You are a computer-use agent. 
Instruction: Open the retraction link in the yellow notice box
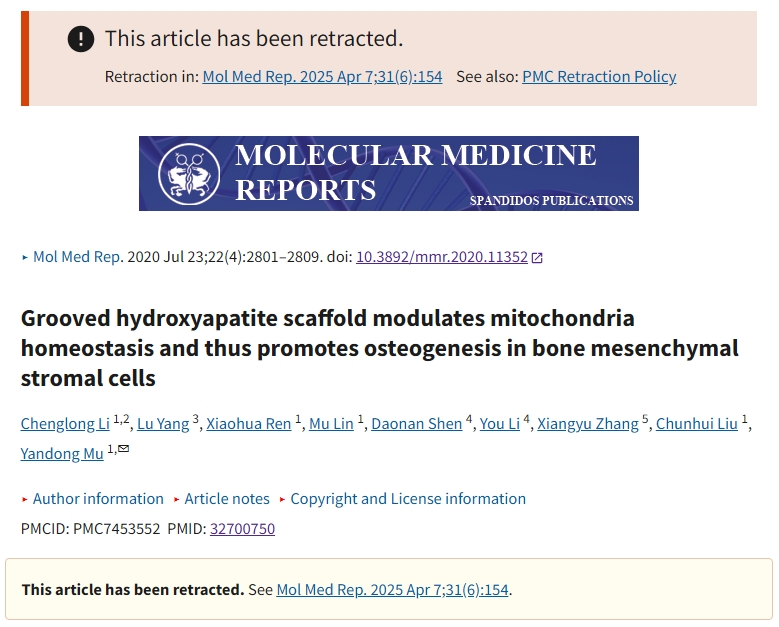tap(392, 590)
